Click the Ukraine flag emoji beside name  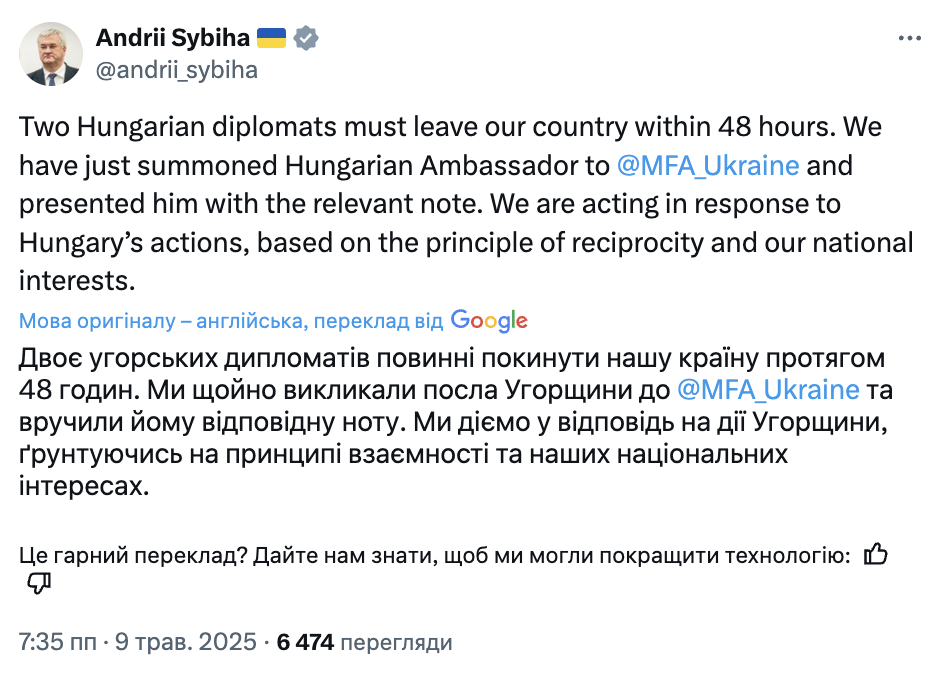(271, 39)
